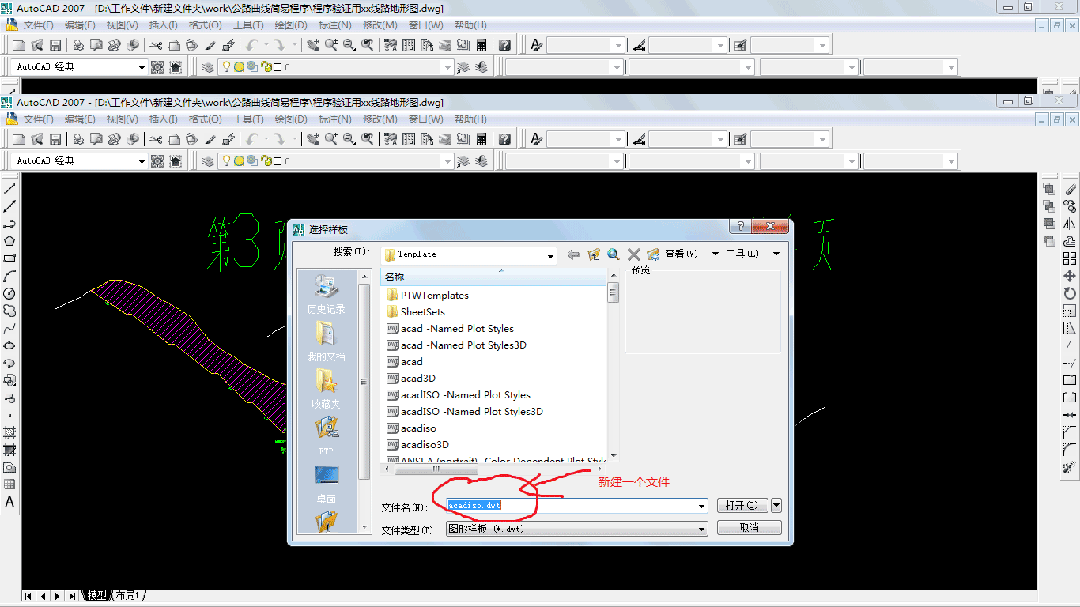Image resolution: width=1080 pixels, height=607 pixels.
Task: Click the layer color square in the lower window
Action: pos(277,161)
